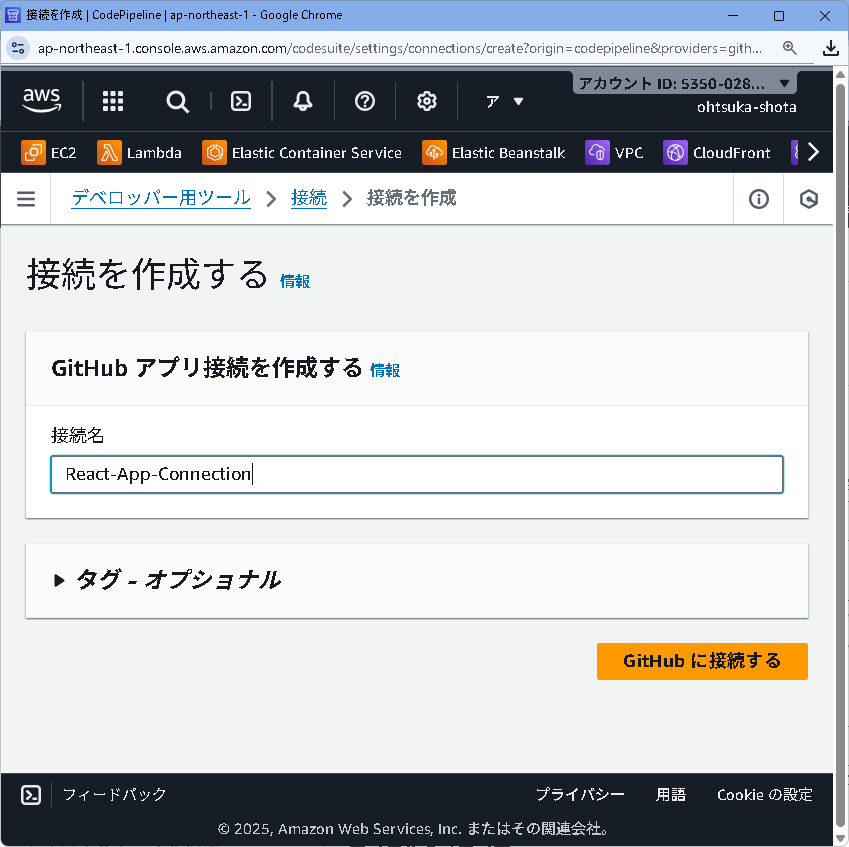Viewport: 849px width, 847px height.
Task: Navigate to デベロッパー用ツール breadcrumb
Action: (x=160, y=198)
